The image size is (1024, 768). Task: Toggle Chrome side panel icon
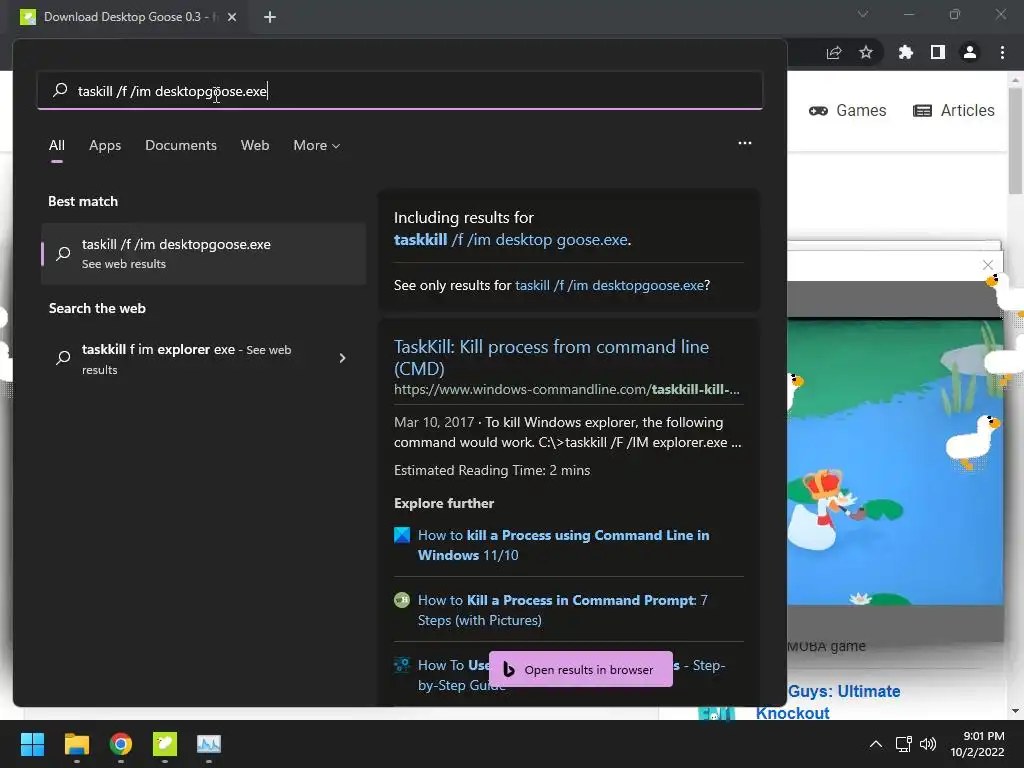(938, 52)
